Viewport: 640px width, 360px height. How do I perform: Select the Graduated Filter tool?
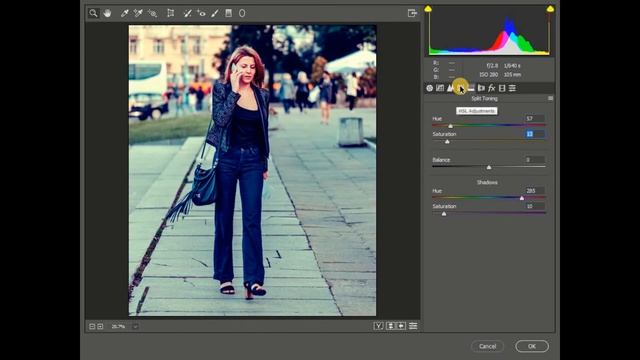(229, 13)
